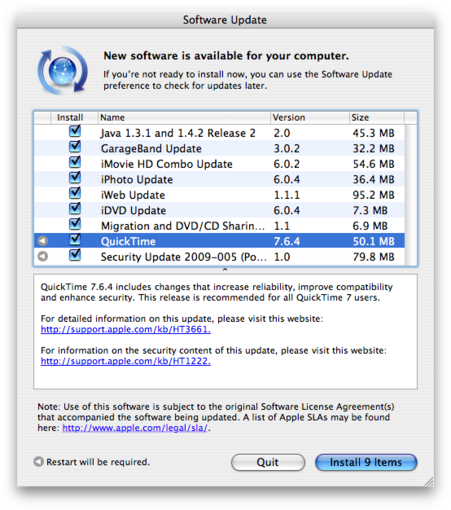Sort updates by the Name column header
This screenshot has width=451, height=510.
pyautogui.click(x=184, y=118)
